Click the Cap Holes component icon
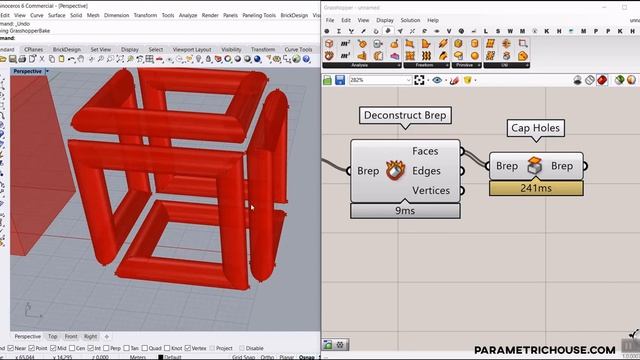This screenshot has height=360, width=640. (x=535, y=165)
